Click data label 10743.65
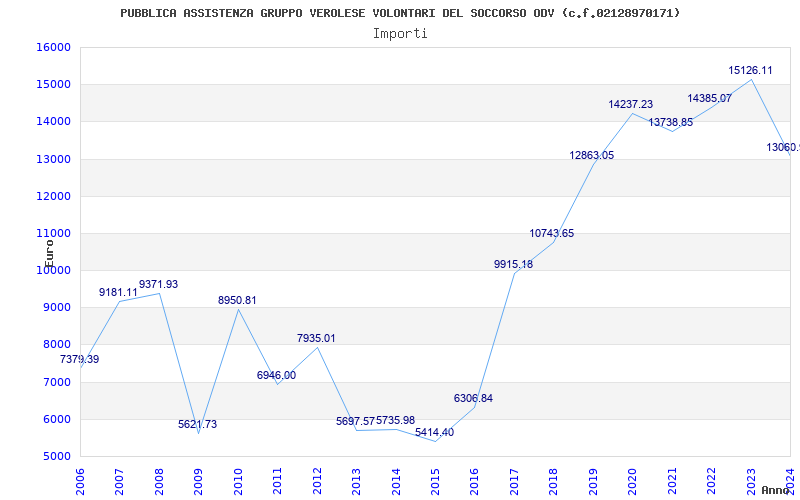800x500 pixels. pyautogui.click(x=552, y=233)
